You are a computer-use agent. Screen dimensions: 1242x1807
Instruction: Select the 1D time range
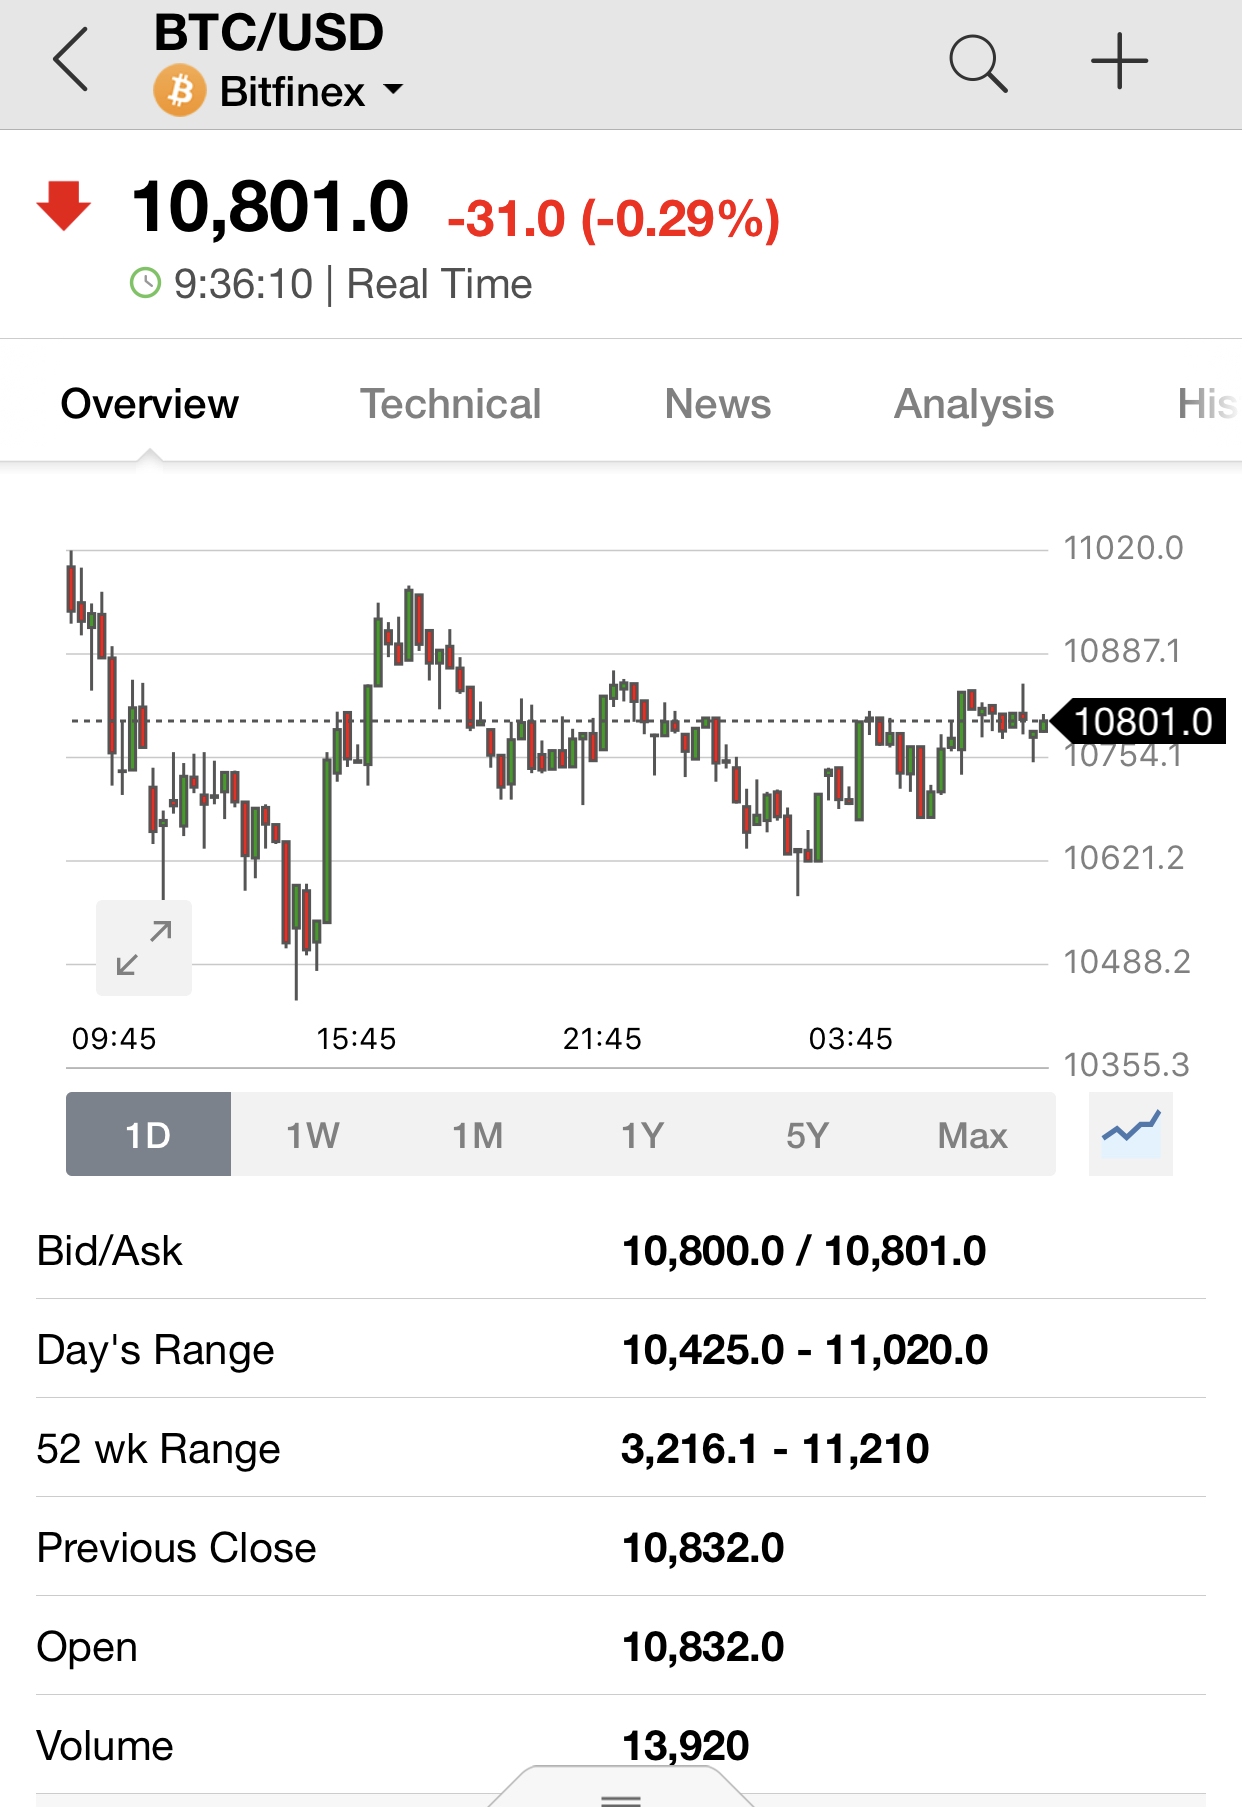[148, 1135]
